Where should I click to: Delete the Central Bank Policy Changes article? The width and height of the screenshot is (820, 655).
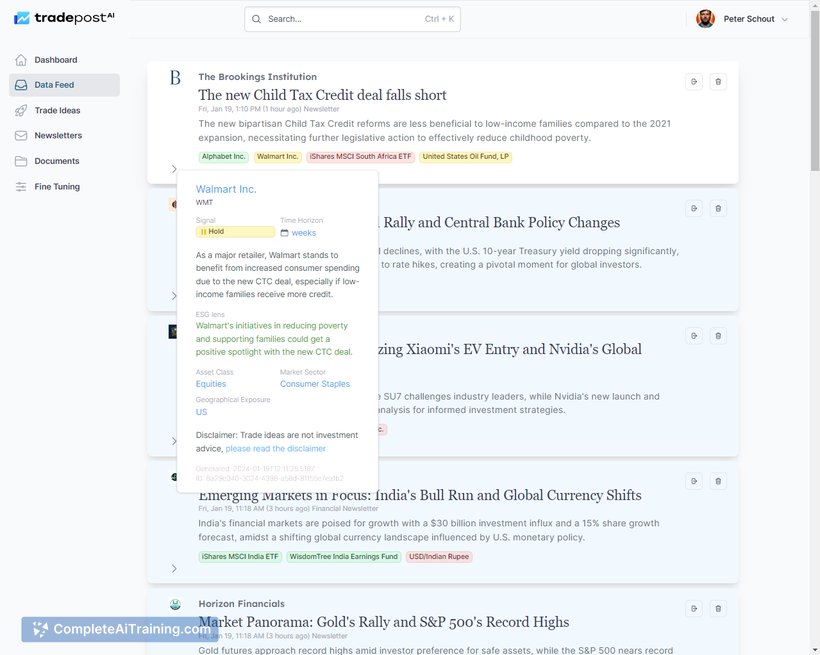718,209
